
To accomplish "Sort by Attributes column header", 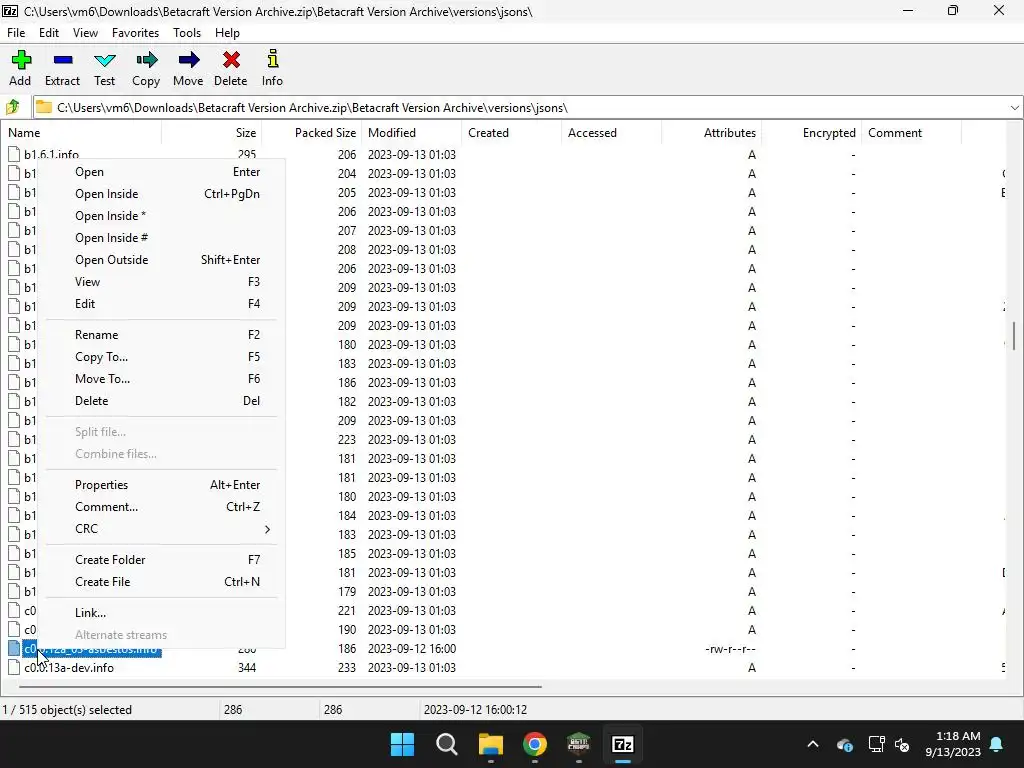I will (711, 133).
